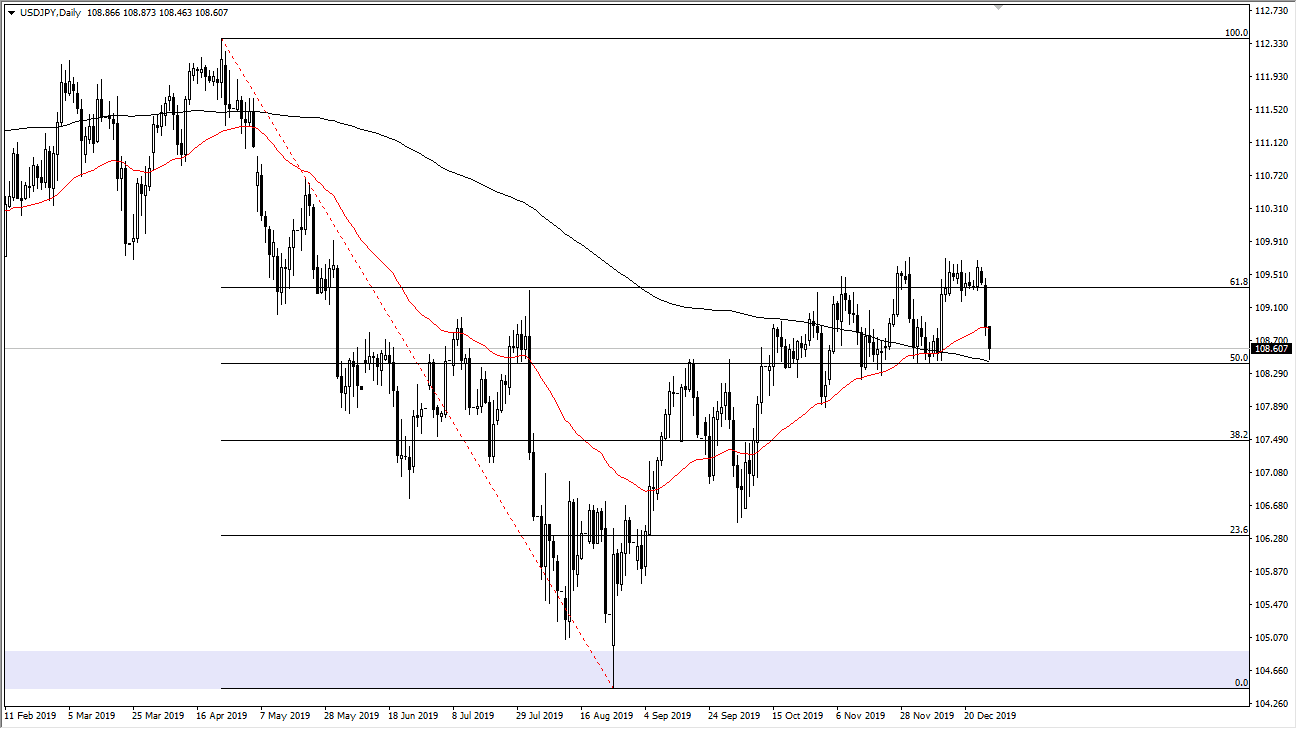Click the 11 Feb 2019 date label

(33, 716)
